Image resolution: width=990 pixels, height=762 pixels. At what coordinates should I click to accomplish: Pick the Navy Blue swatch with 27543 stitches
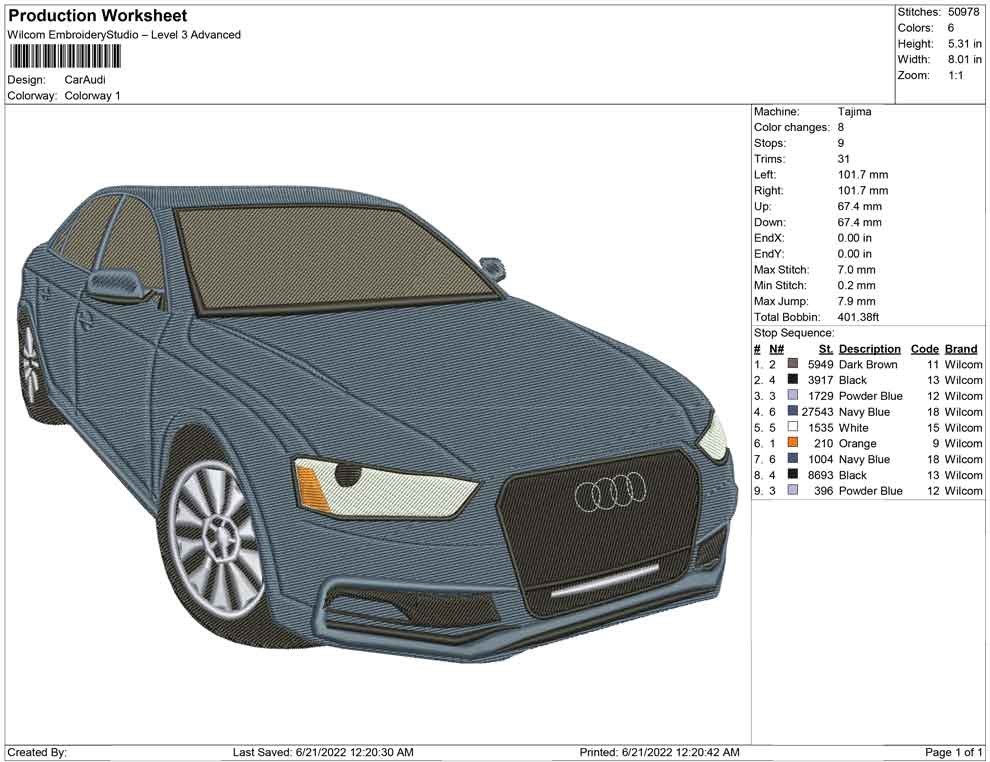[792, 412]
